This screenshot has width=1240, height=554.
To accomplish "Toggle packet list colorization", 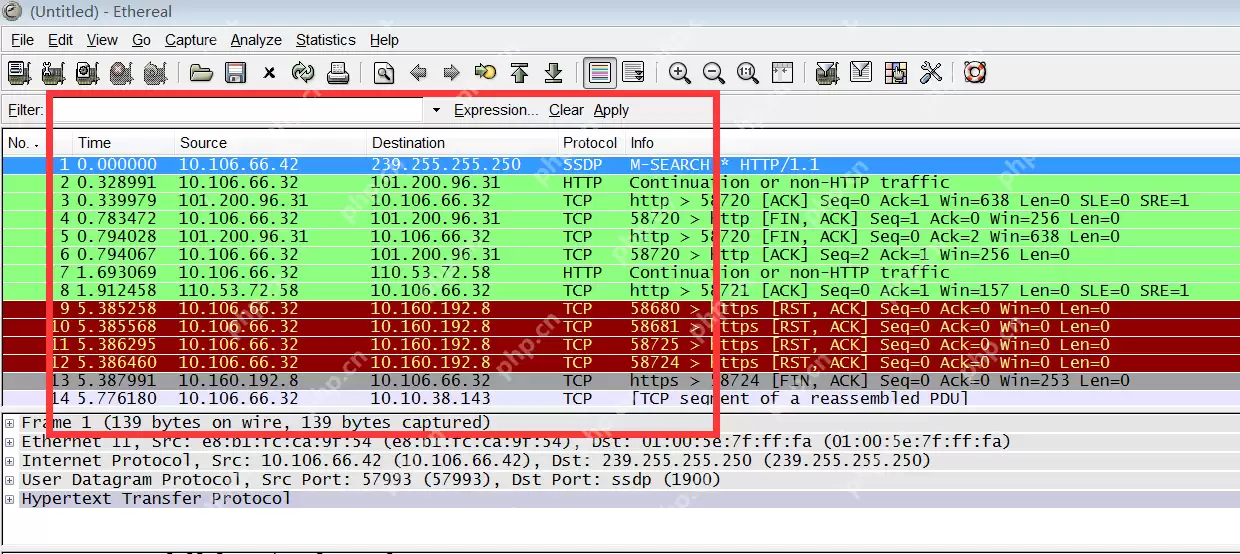I will [600, 73].
